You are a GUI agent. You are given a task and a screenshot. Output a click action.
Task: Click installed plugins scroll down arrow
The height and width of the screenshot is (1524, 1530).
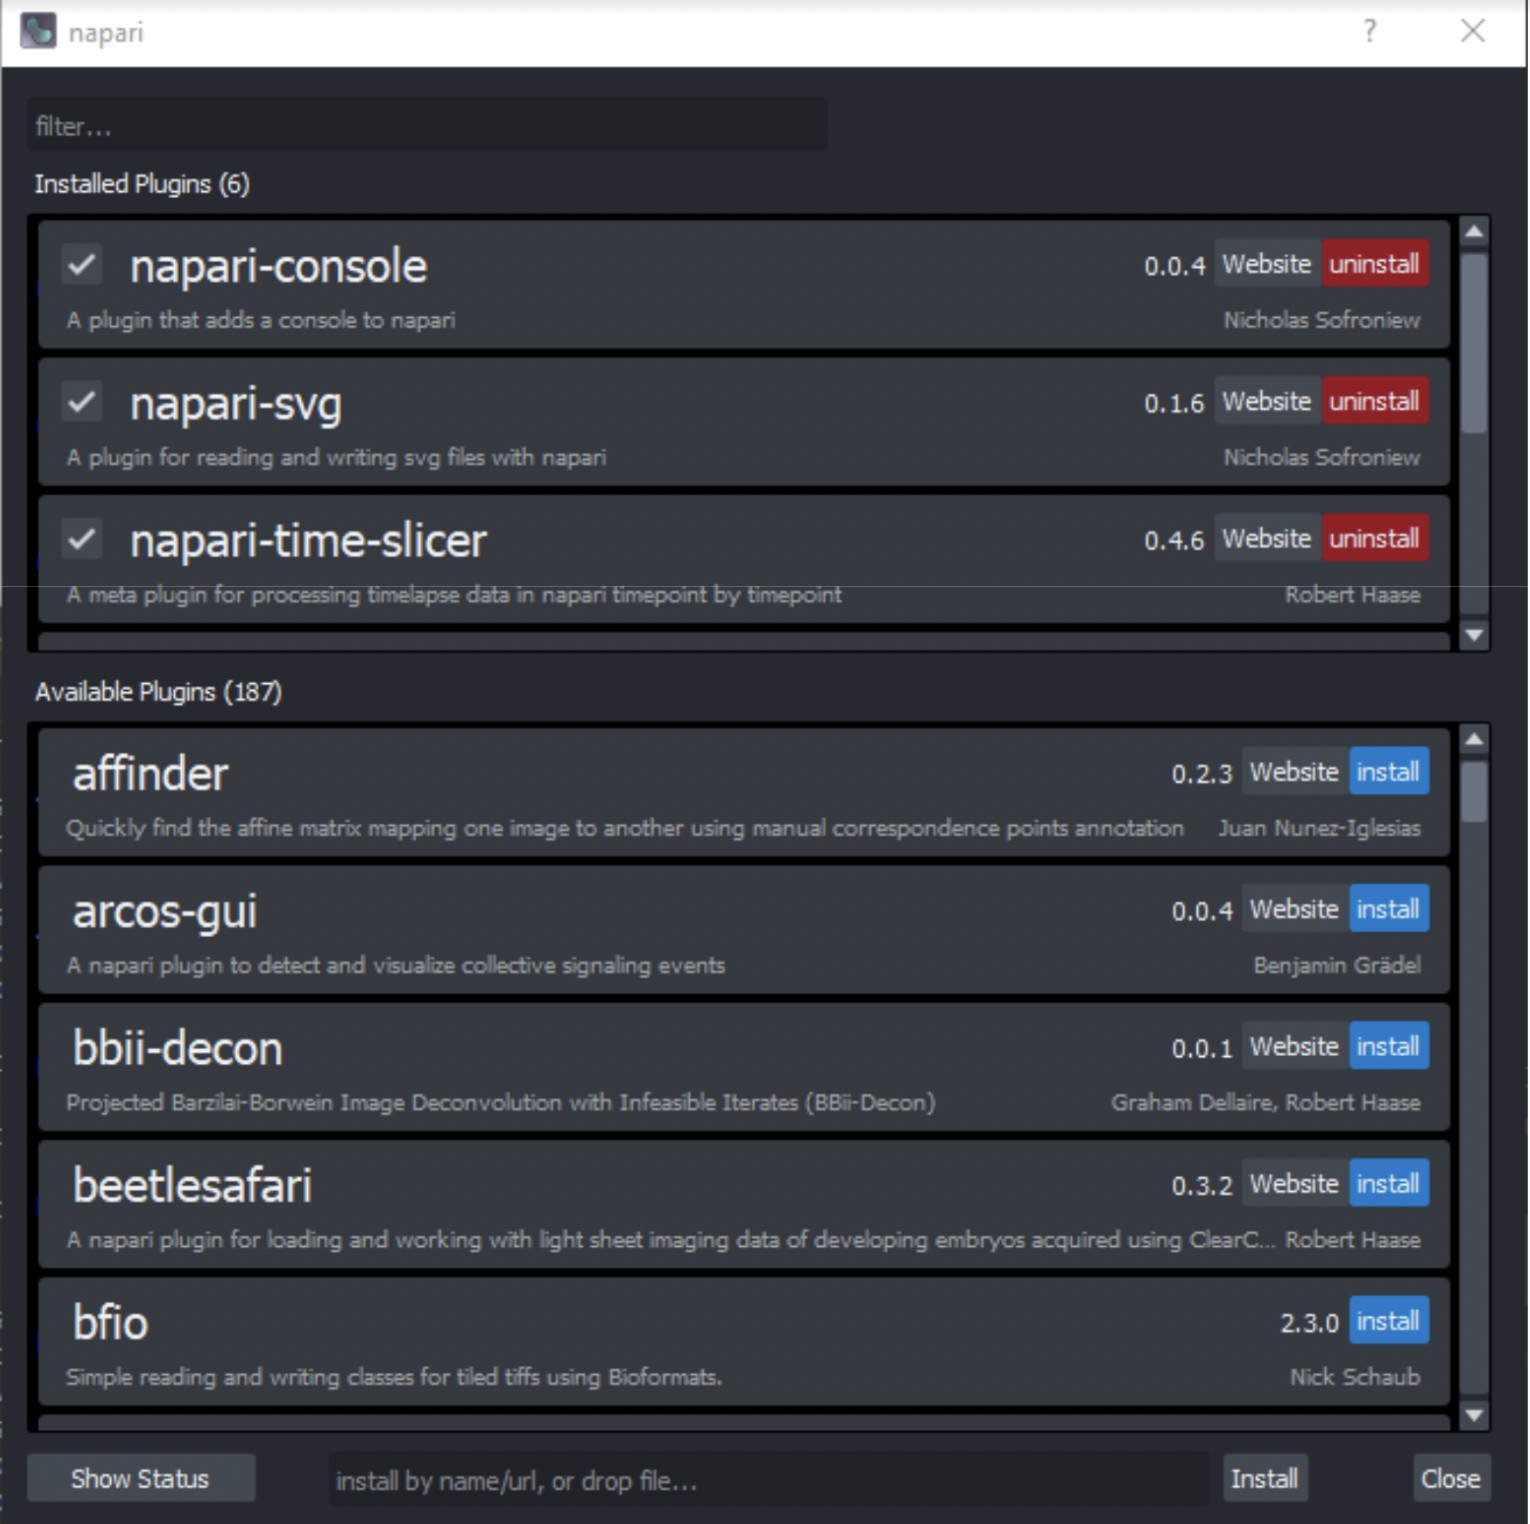click(x=1474, y=635)
